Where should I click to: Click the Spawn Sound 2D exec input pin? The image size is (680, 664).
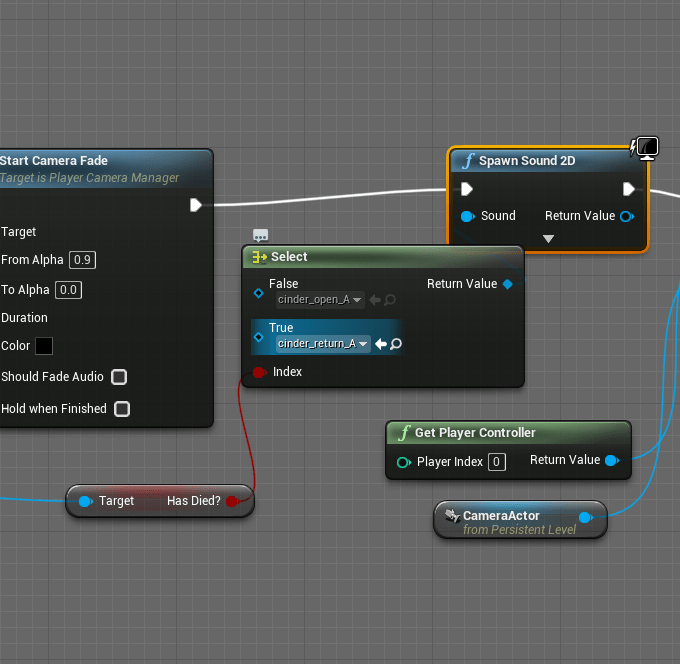[467, 189]
